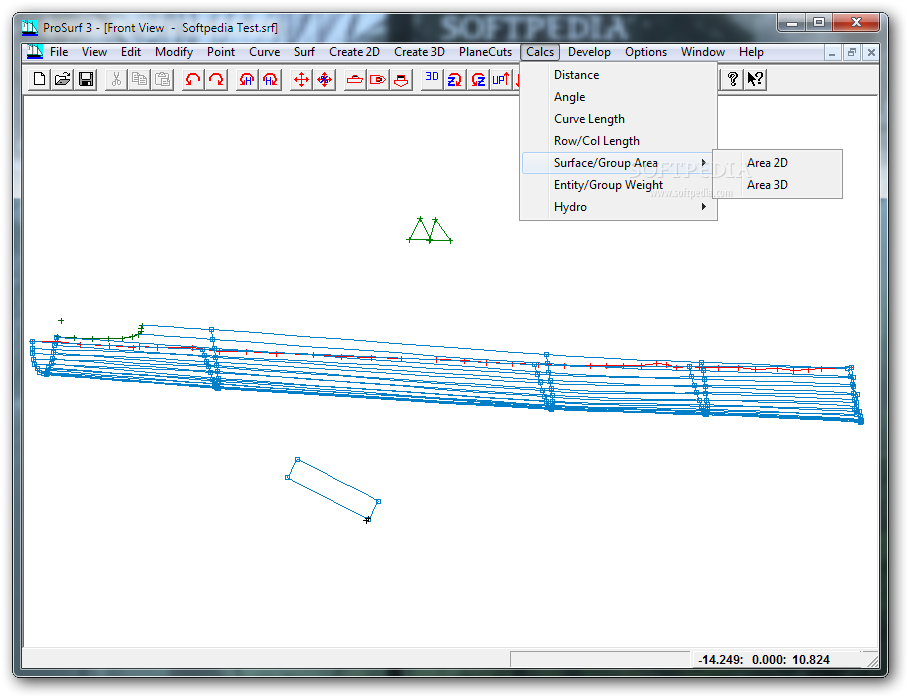Click the blue 3D view icon
This screenshot has width=909, height=698.
(x=432, y=79)
